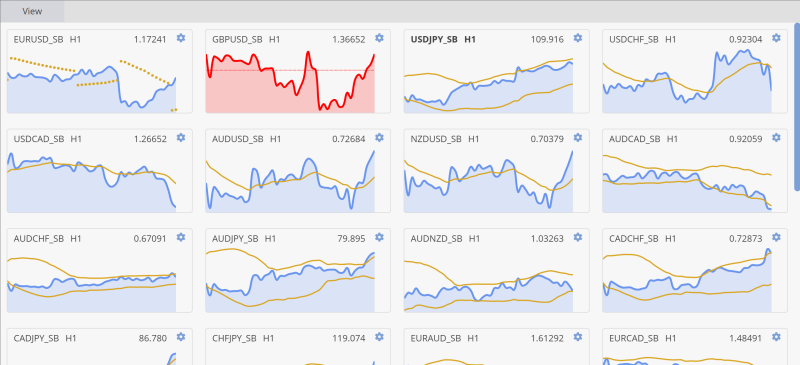Open CADCHF_SB settings gear
Viewport: 800px width, 365px height.
[x=776, y=237]
